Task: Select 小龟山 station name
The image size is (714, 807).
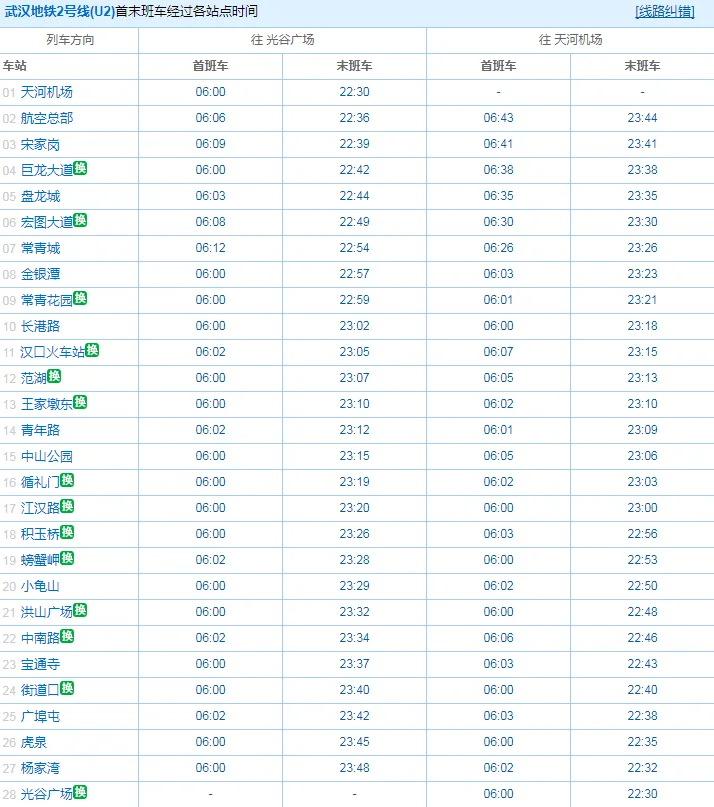Action: (x=41, y=586)
